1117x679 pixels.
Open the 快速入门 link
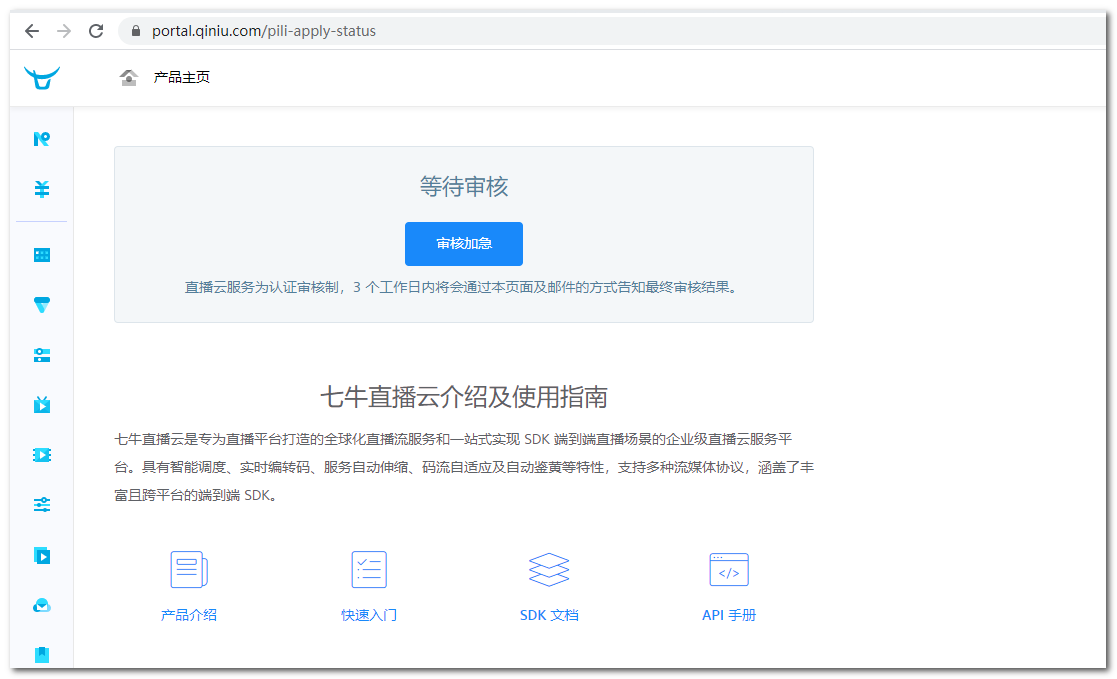[369, 615]
